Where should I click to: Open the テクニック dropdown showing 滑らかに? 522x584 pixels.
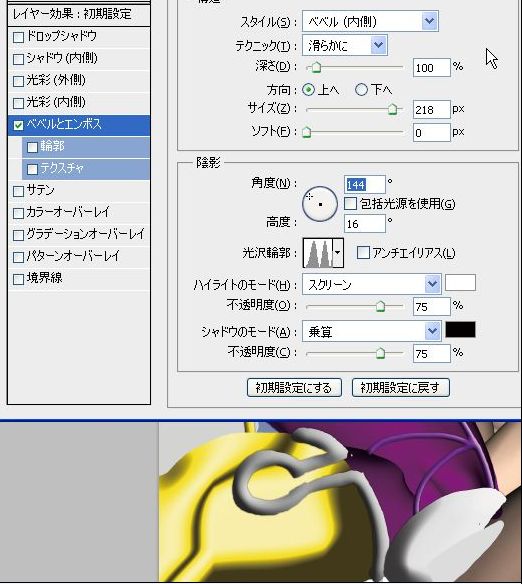pyautogui.click(x=345, y=45)
